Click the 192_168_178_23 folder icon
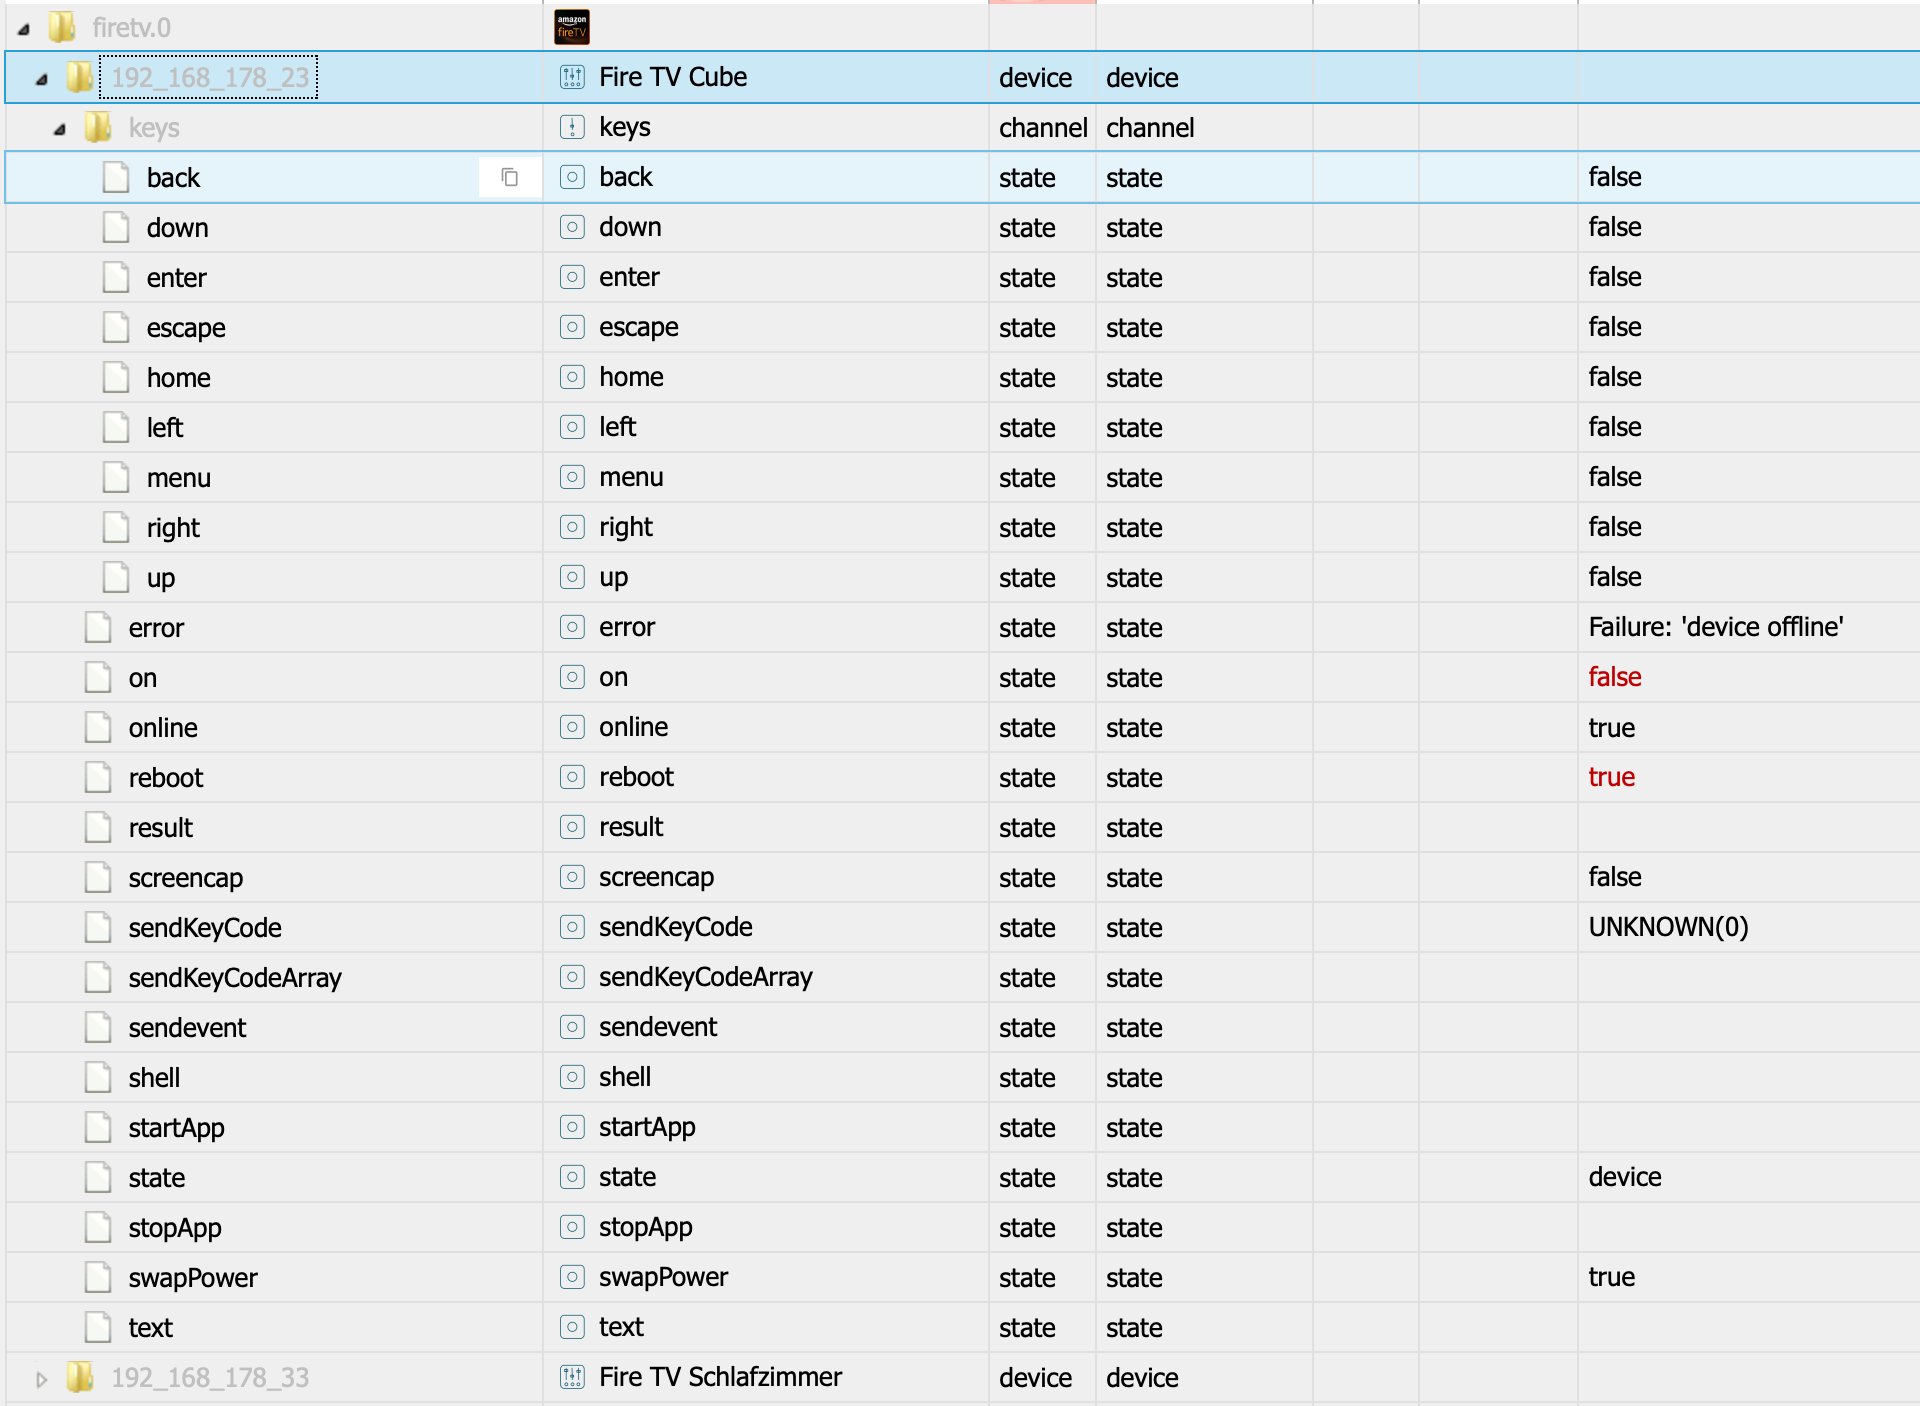This screenshot has height=1406, width=1920. click(x=80, y=77)
